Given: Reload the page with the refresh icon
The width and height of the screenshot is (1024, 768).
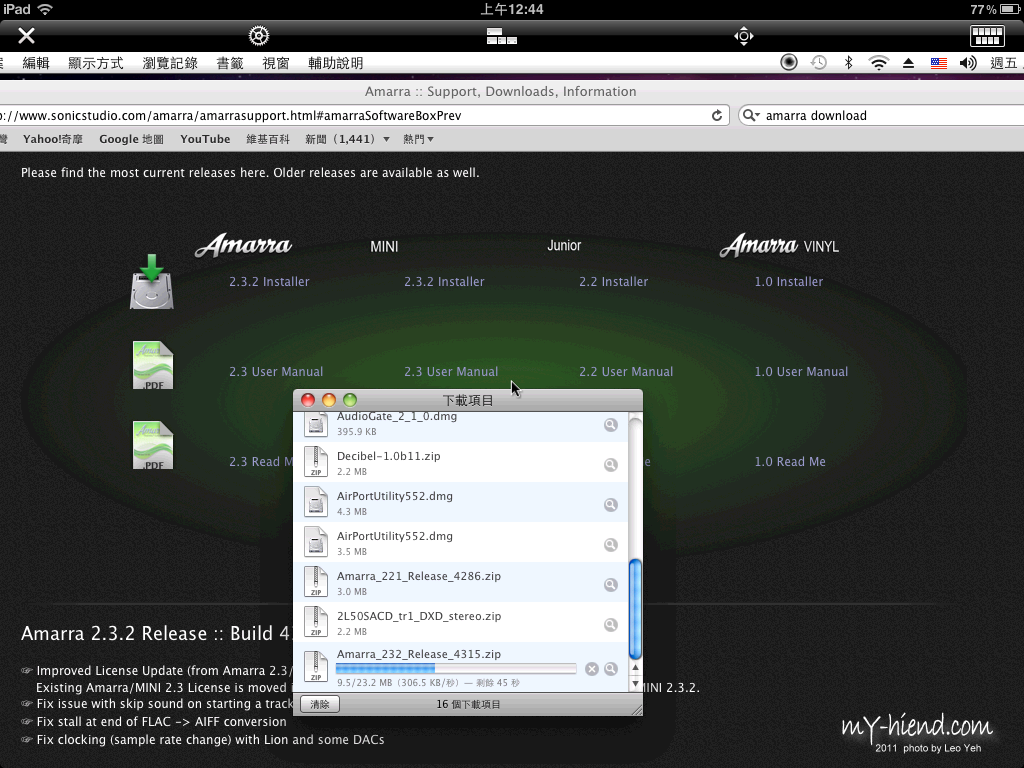Looking at the screenshot, I should [716, 116].
